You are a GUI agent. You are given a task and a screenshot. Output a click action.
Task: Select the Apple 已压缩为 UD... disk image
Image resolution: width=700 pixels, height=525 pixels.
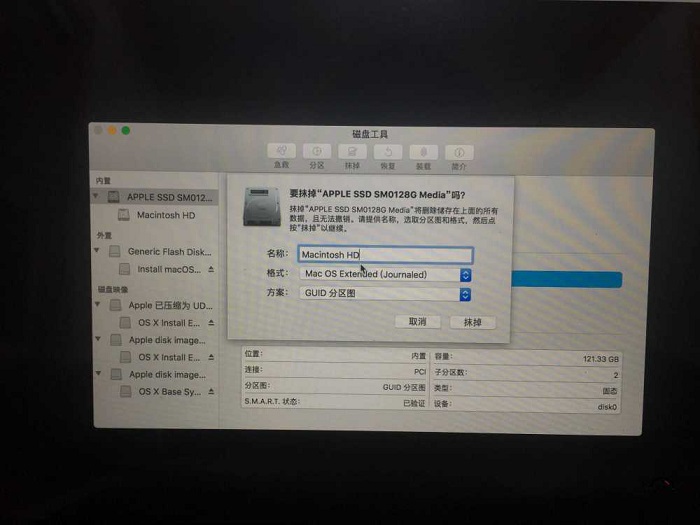pos(170,306)
